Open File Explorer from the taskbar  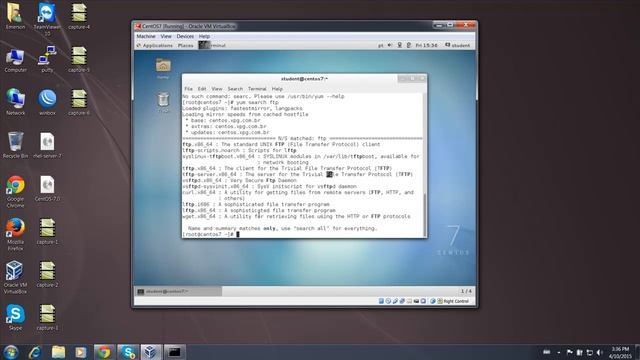(x=58, y=352)
